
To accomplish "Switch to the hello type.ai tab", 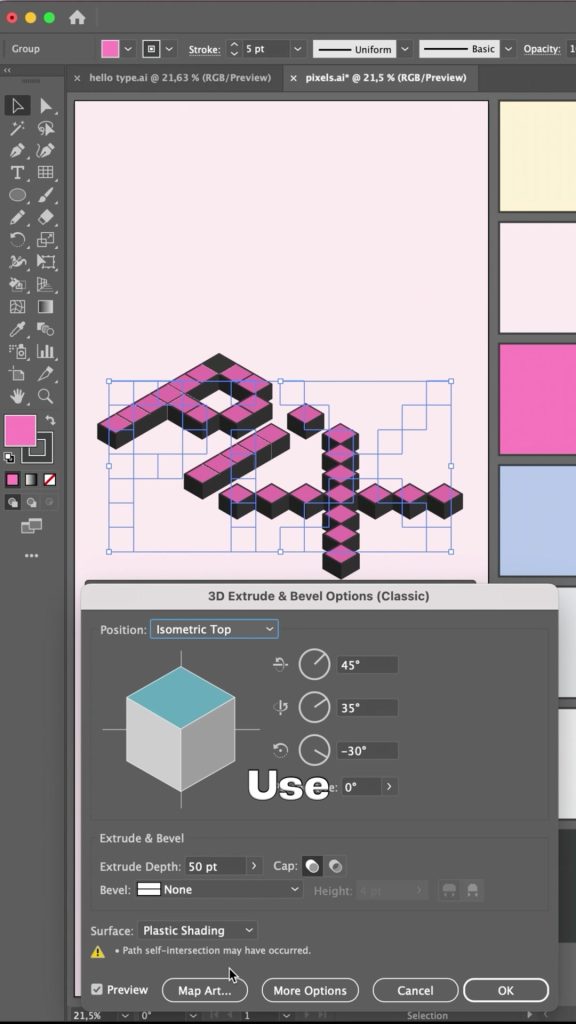I will pyautogui.click(x=180, y=78).
